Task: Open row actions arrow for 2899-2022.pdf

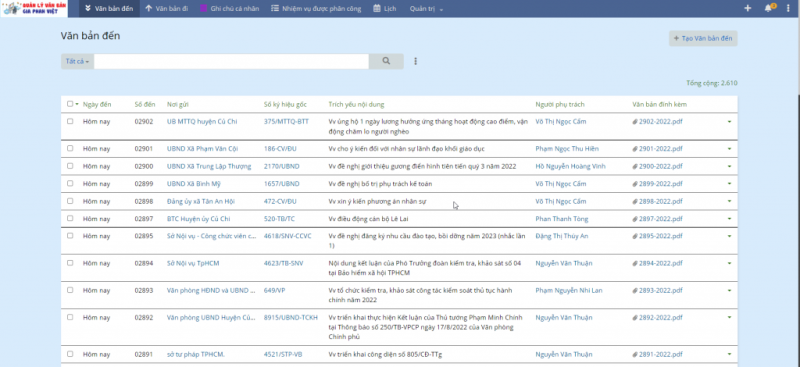Action: 730,184
